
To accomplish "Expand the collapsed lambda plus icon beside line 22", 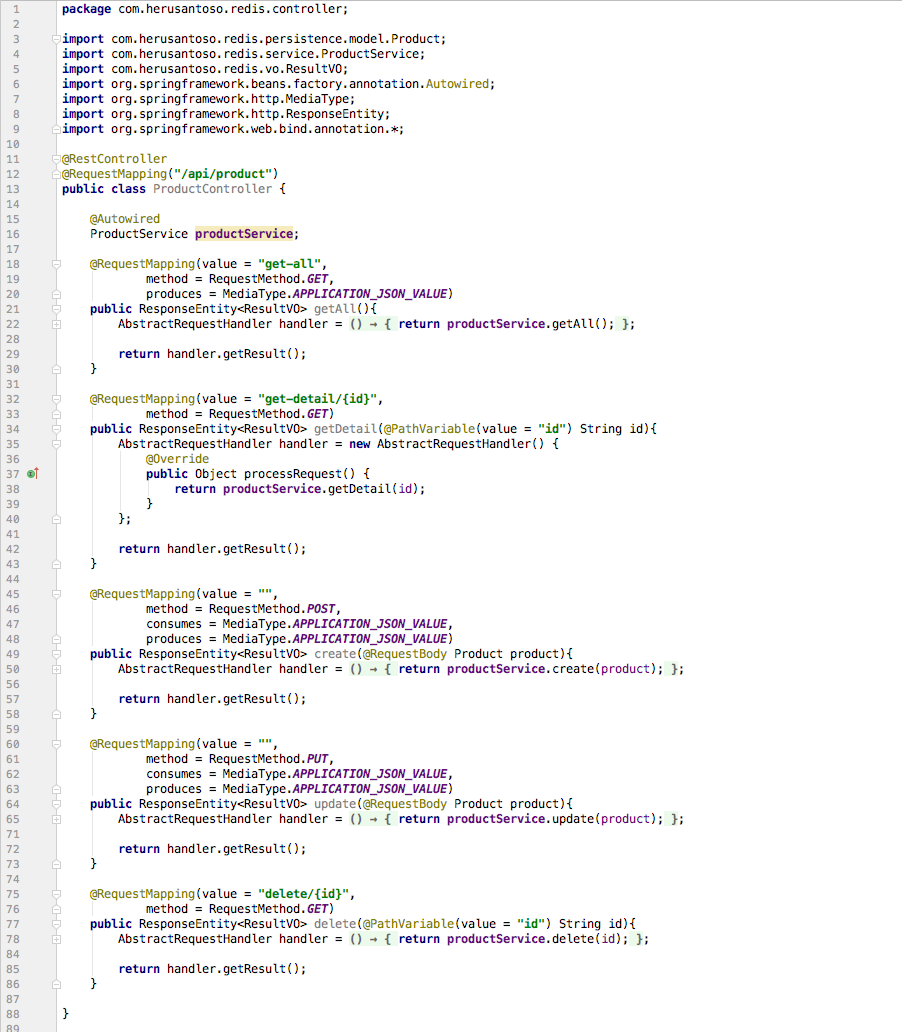I will tap(57, 326).
